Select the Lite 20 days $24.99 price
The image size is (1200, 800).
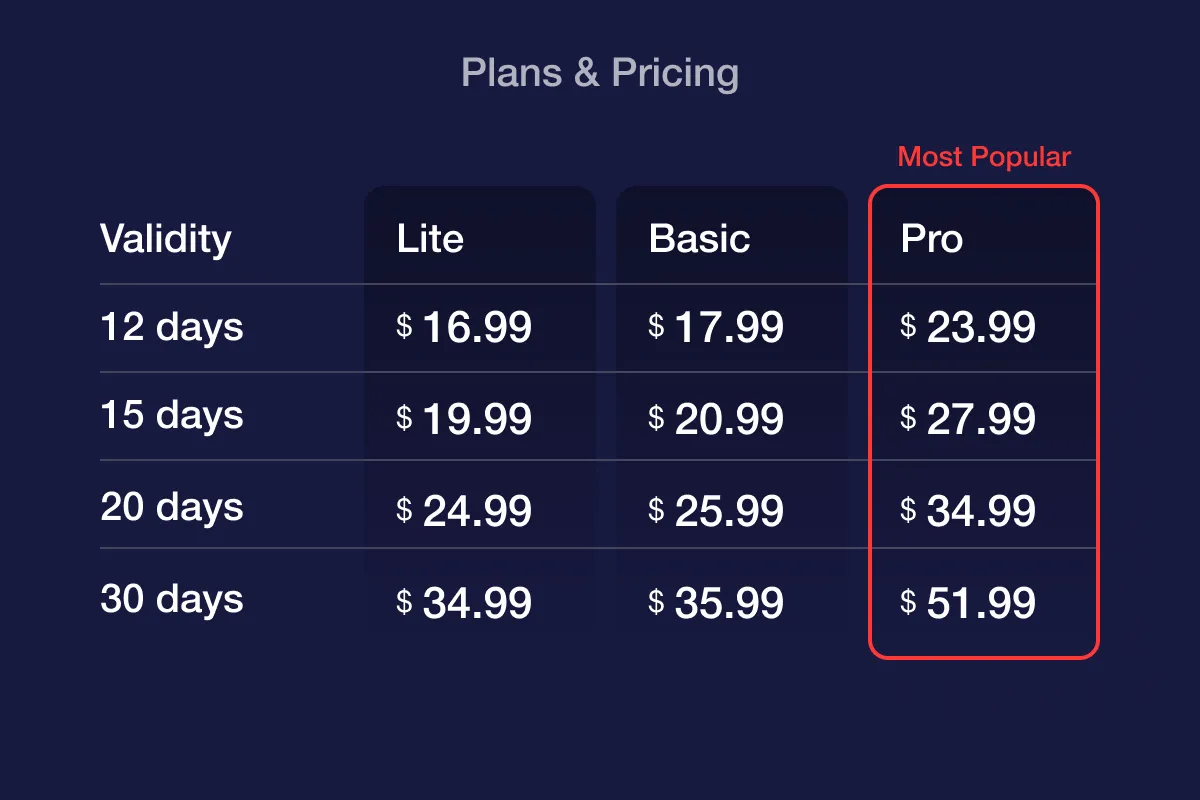click(x=464, y=511)
